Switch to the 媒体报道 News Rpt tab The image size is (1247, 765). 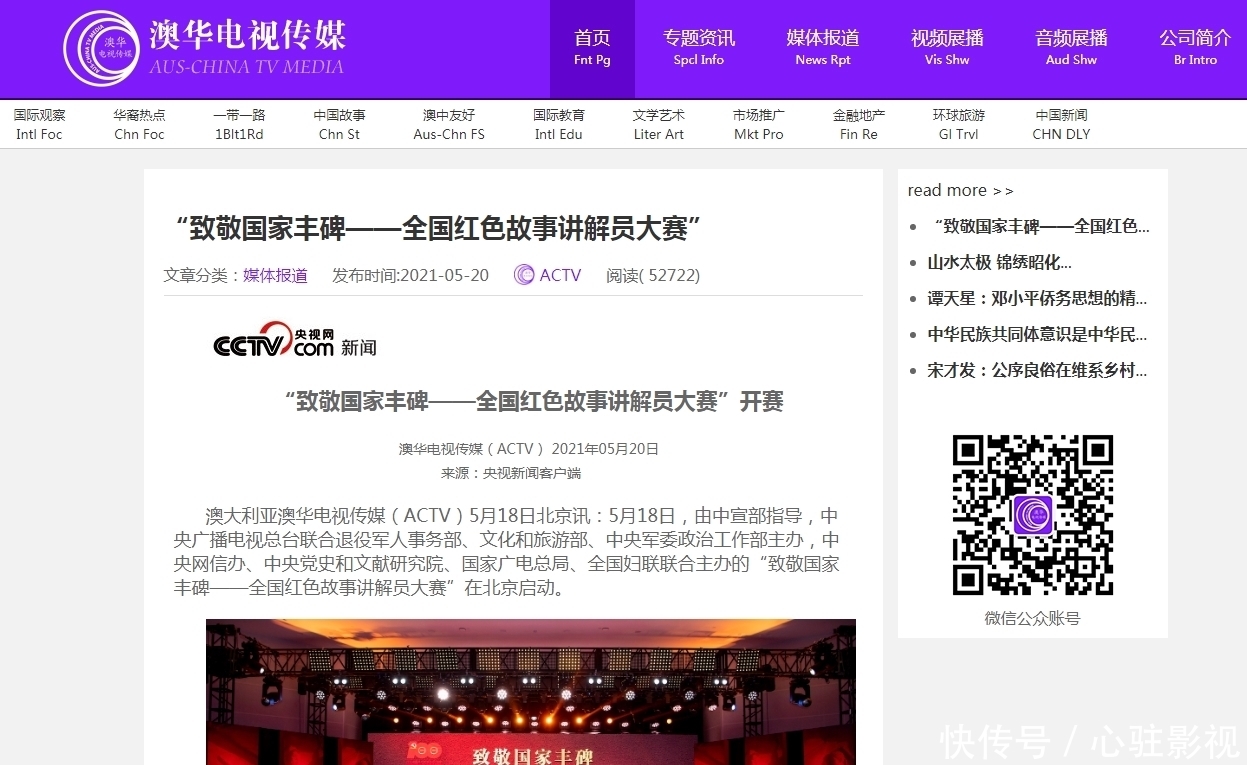point(823,48)
